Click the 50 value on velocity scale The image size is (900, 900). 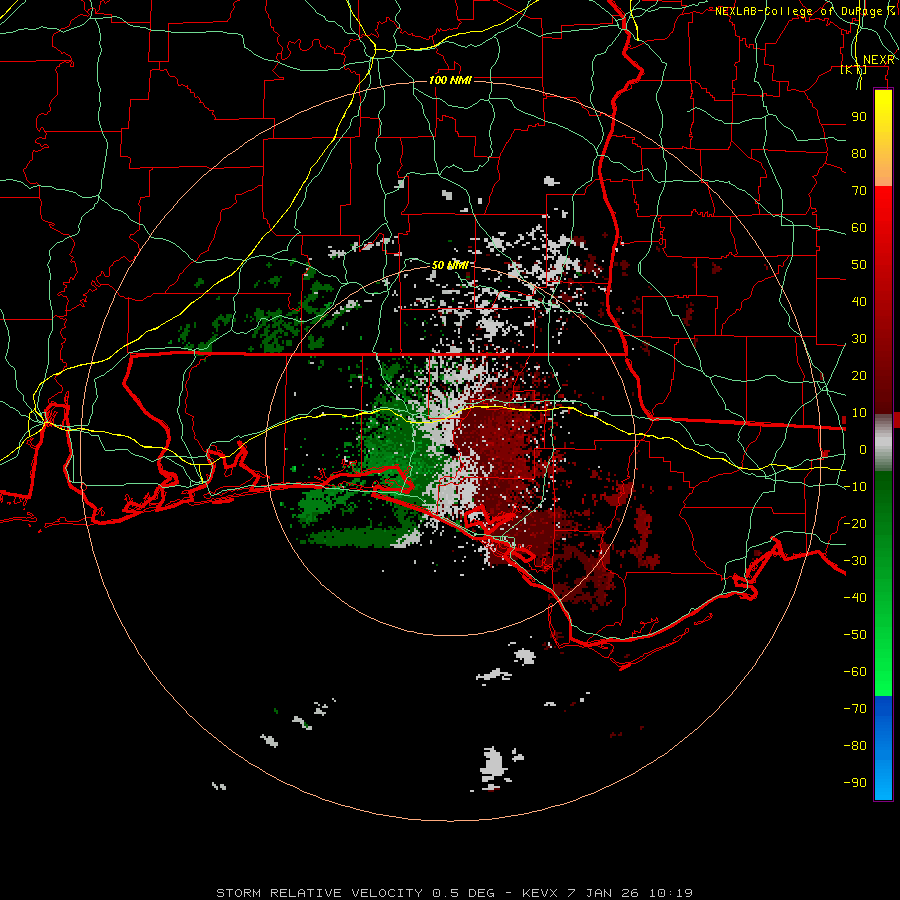859,265
